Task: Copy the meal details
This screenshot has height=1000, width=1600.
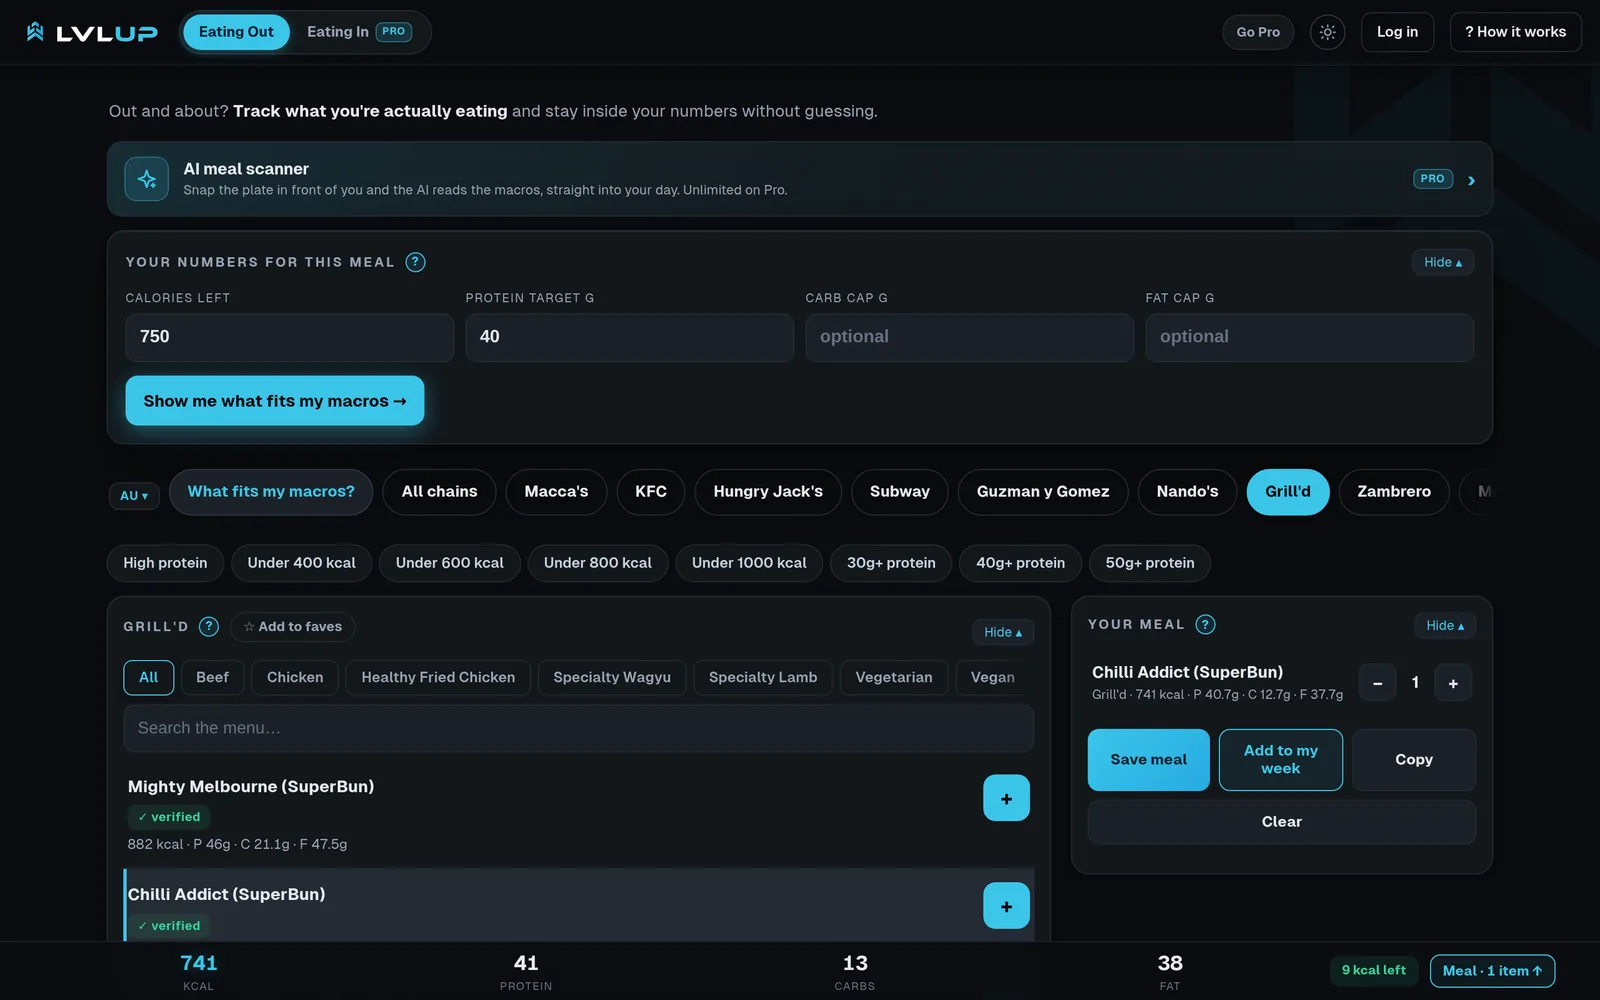Action: (x=1414, y=760)
